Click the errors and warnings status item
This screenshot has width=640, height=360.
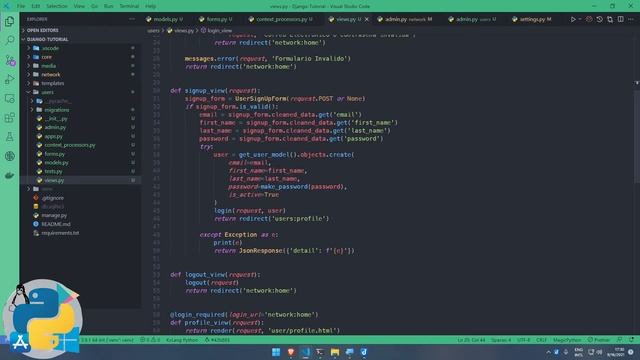click(x=150, y=340)
